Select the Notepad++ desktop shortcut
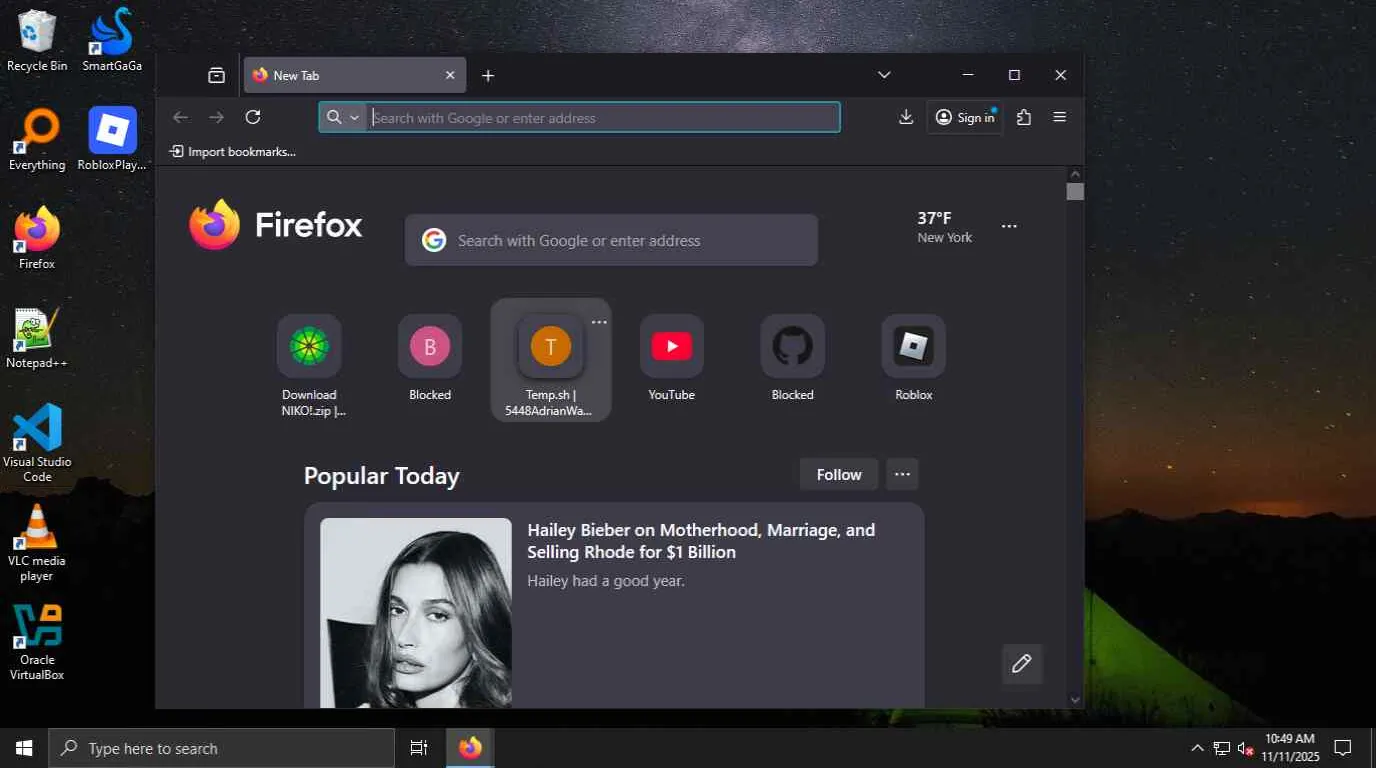This screenshot has height=768, width=1376. tap(37, 338)
